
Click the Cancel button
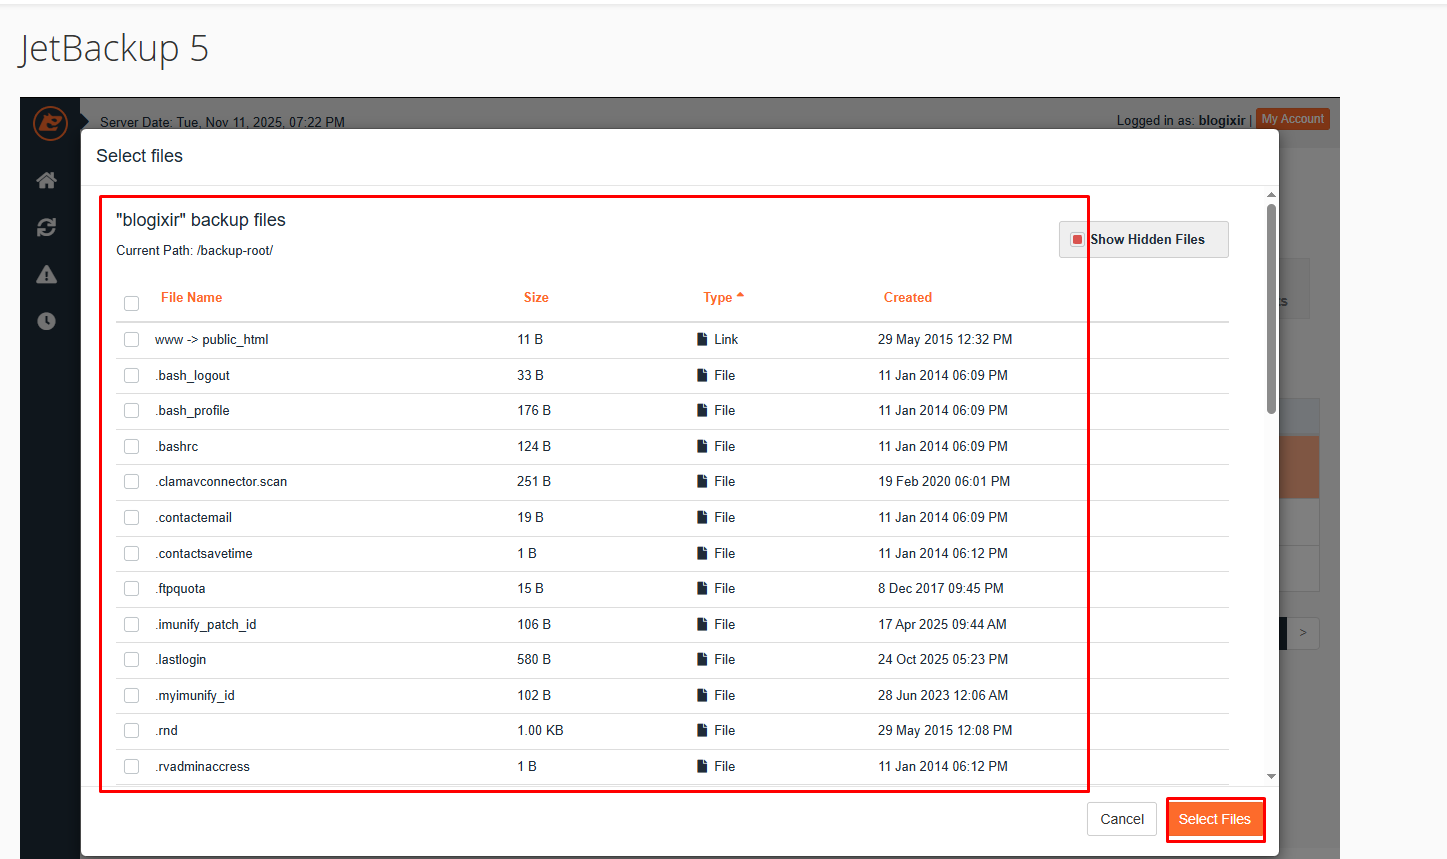[1121, 819]
